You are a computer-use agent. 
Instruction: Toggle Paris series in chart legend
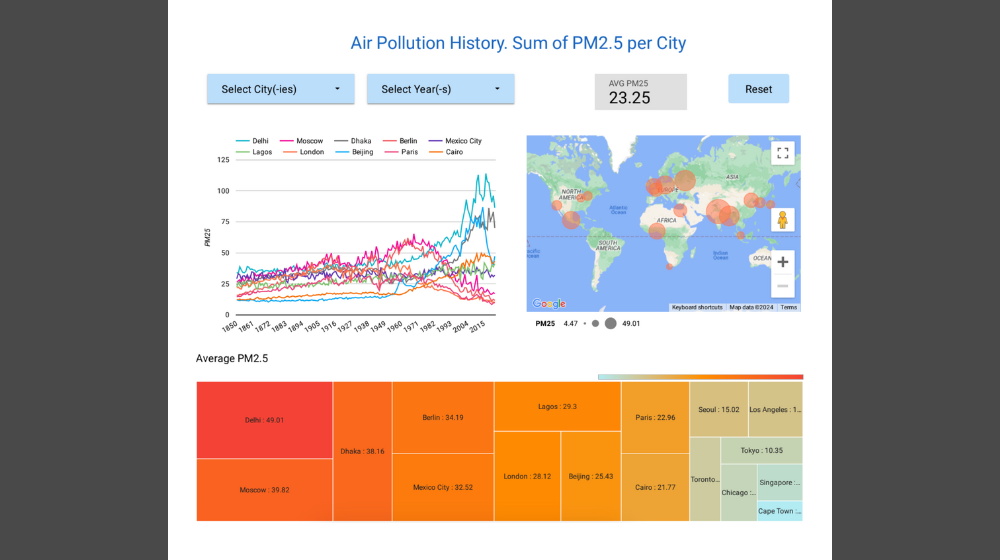point(401,152)
